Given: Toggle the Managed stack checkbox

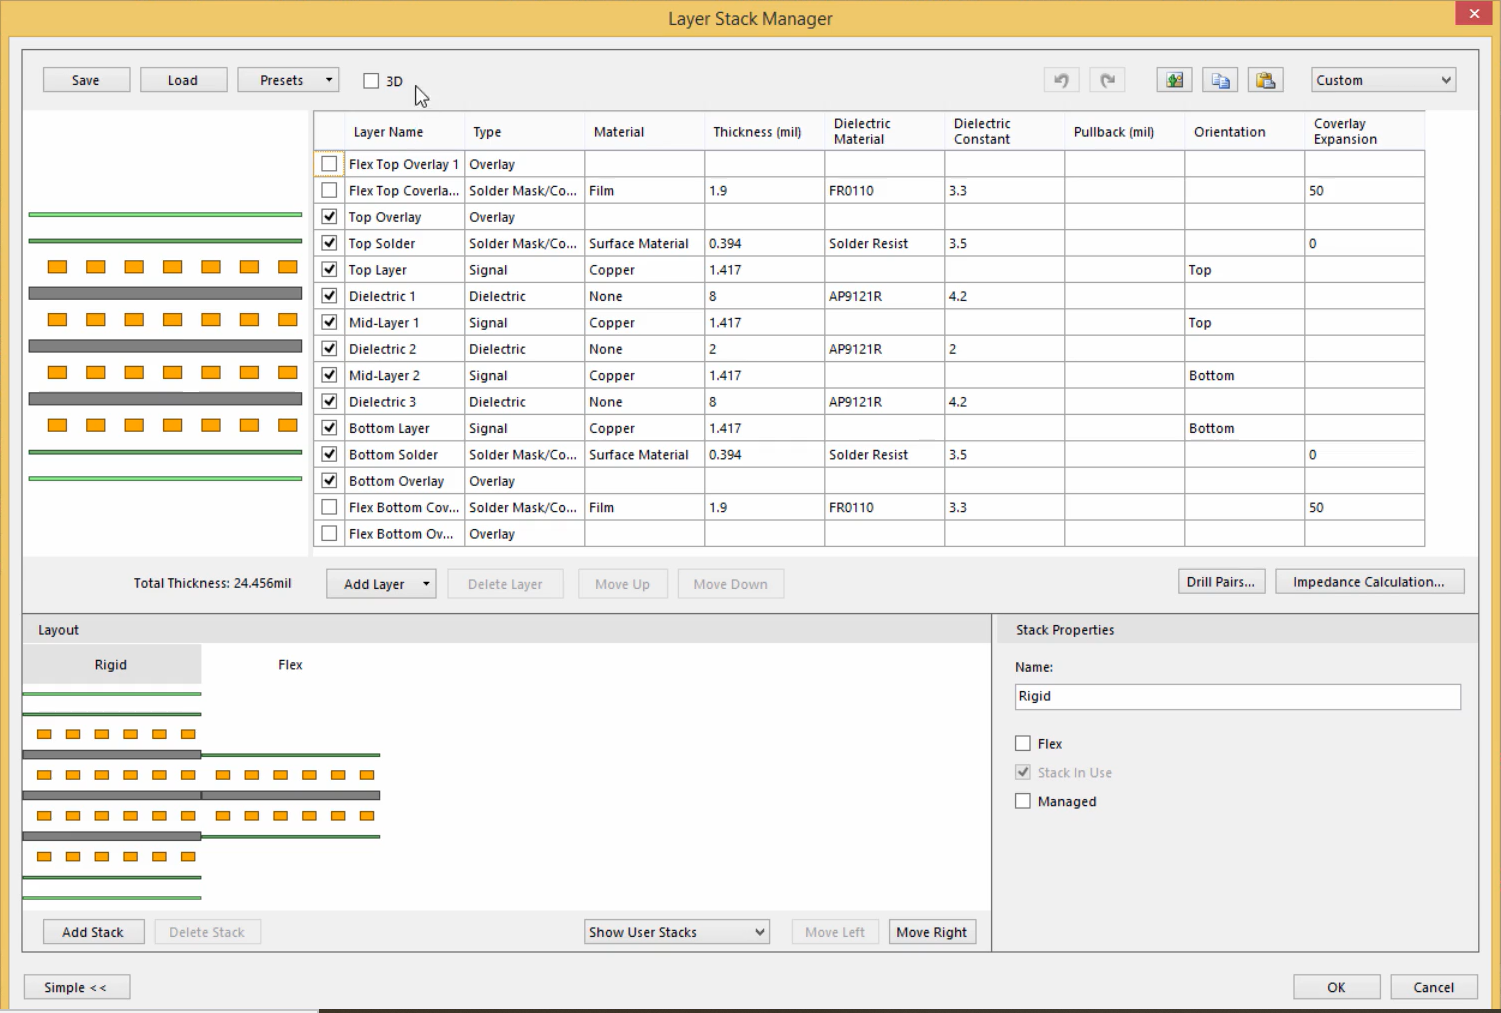Looking at the screenshot, I should click(1023, 801).
